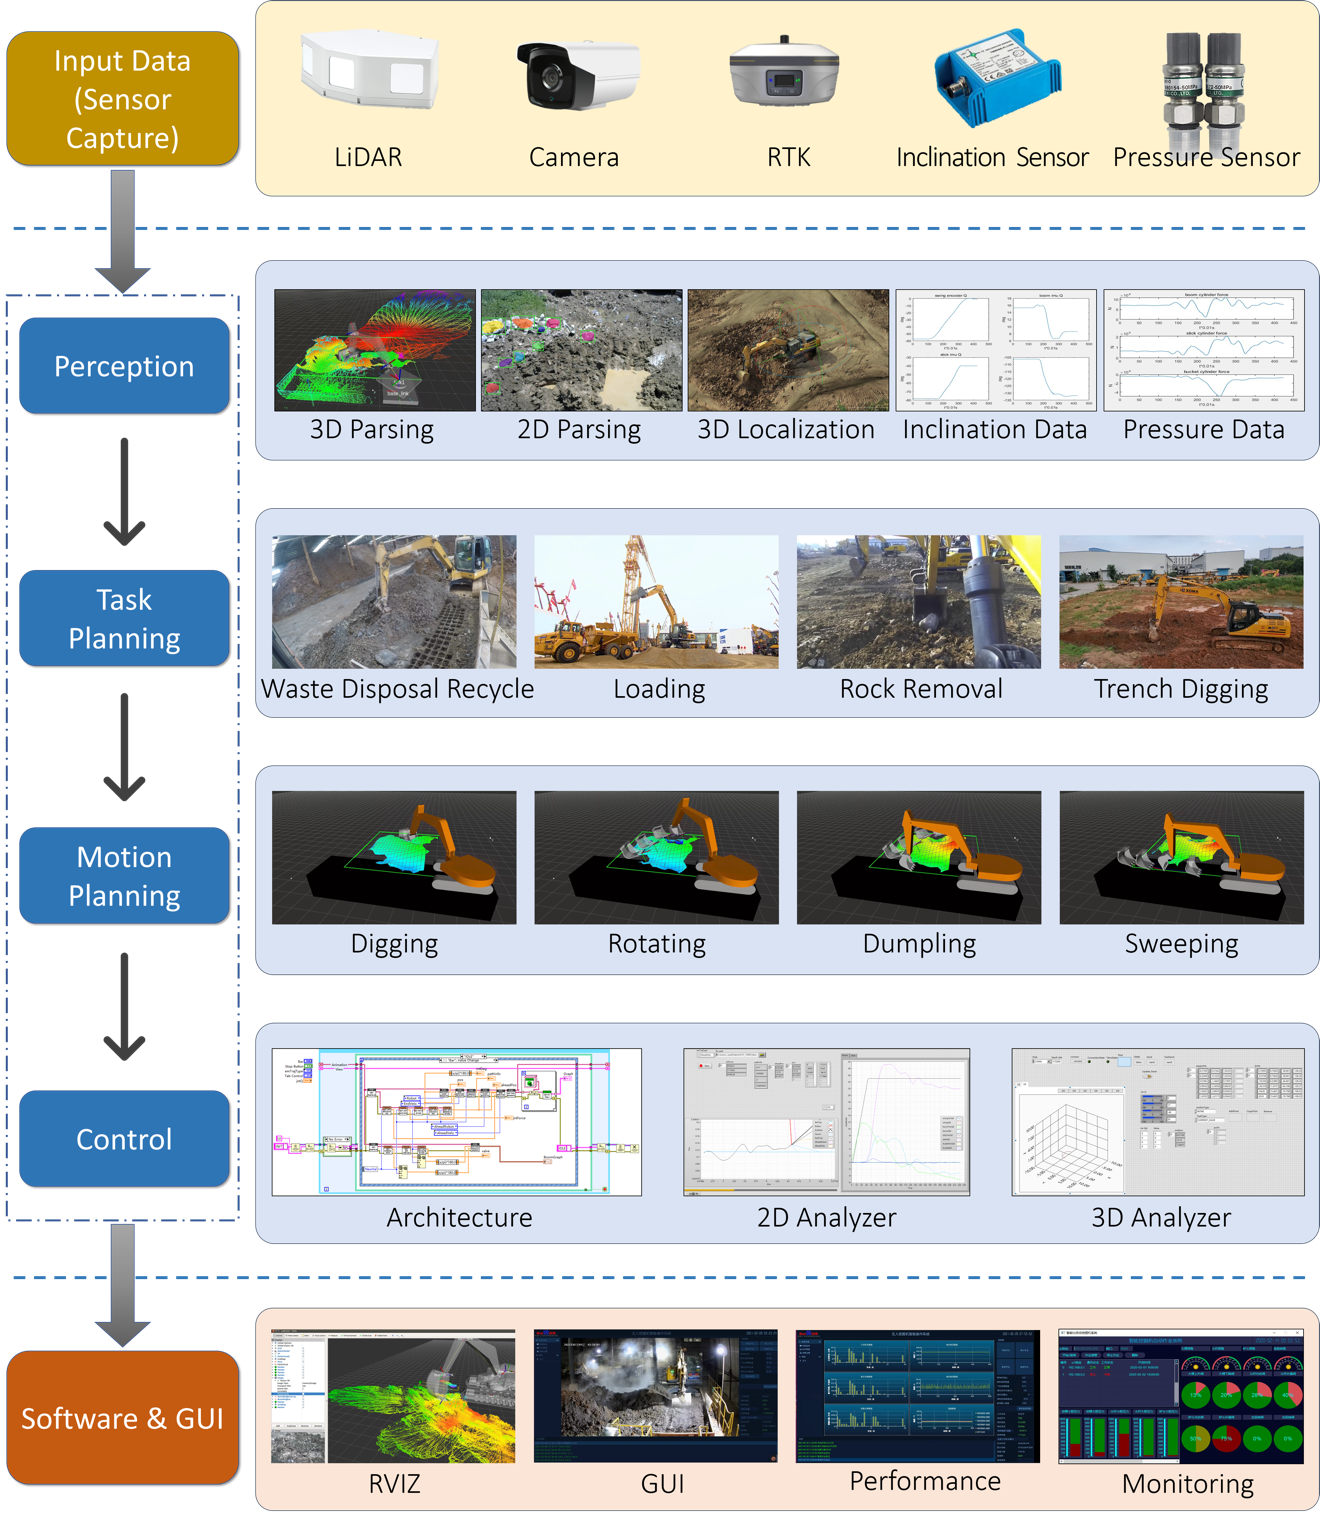Click the 'Rotating' caption

tap(657, 944)
